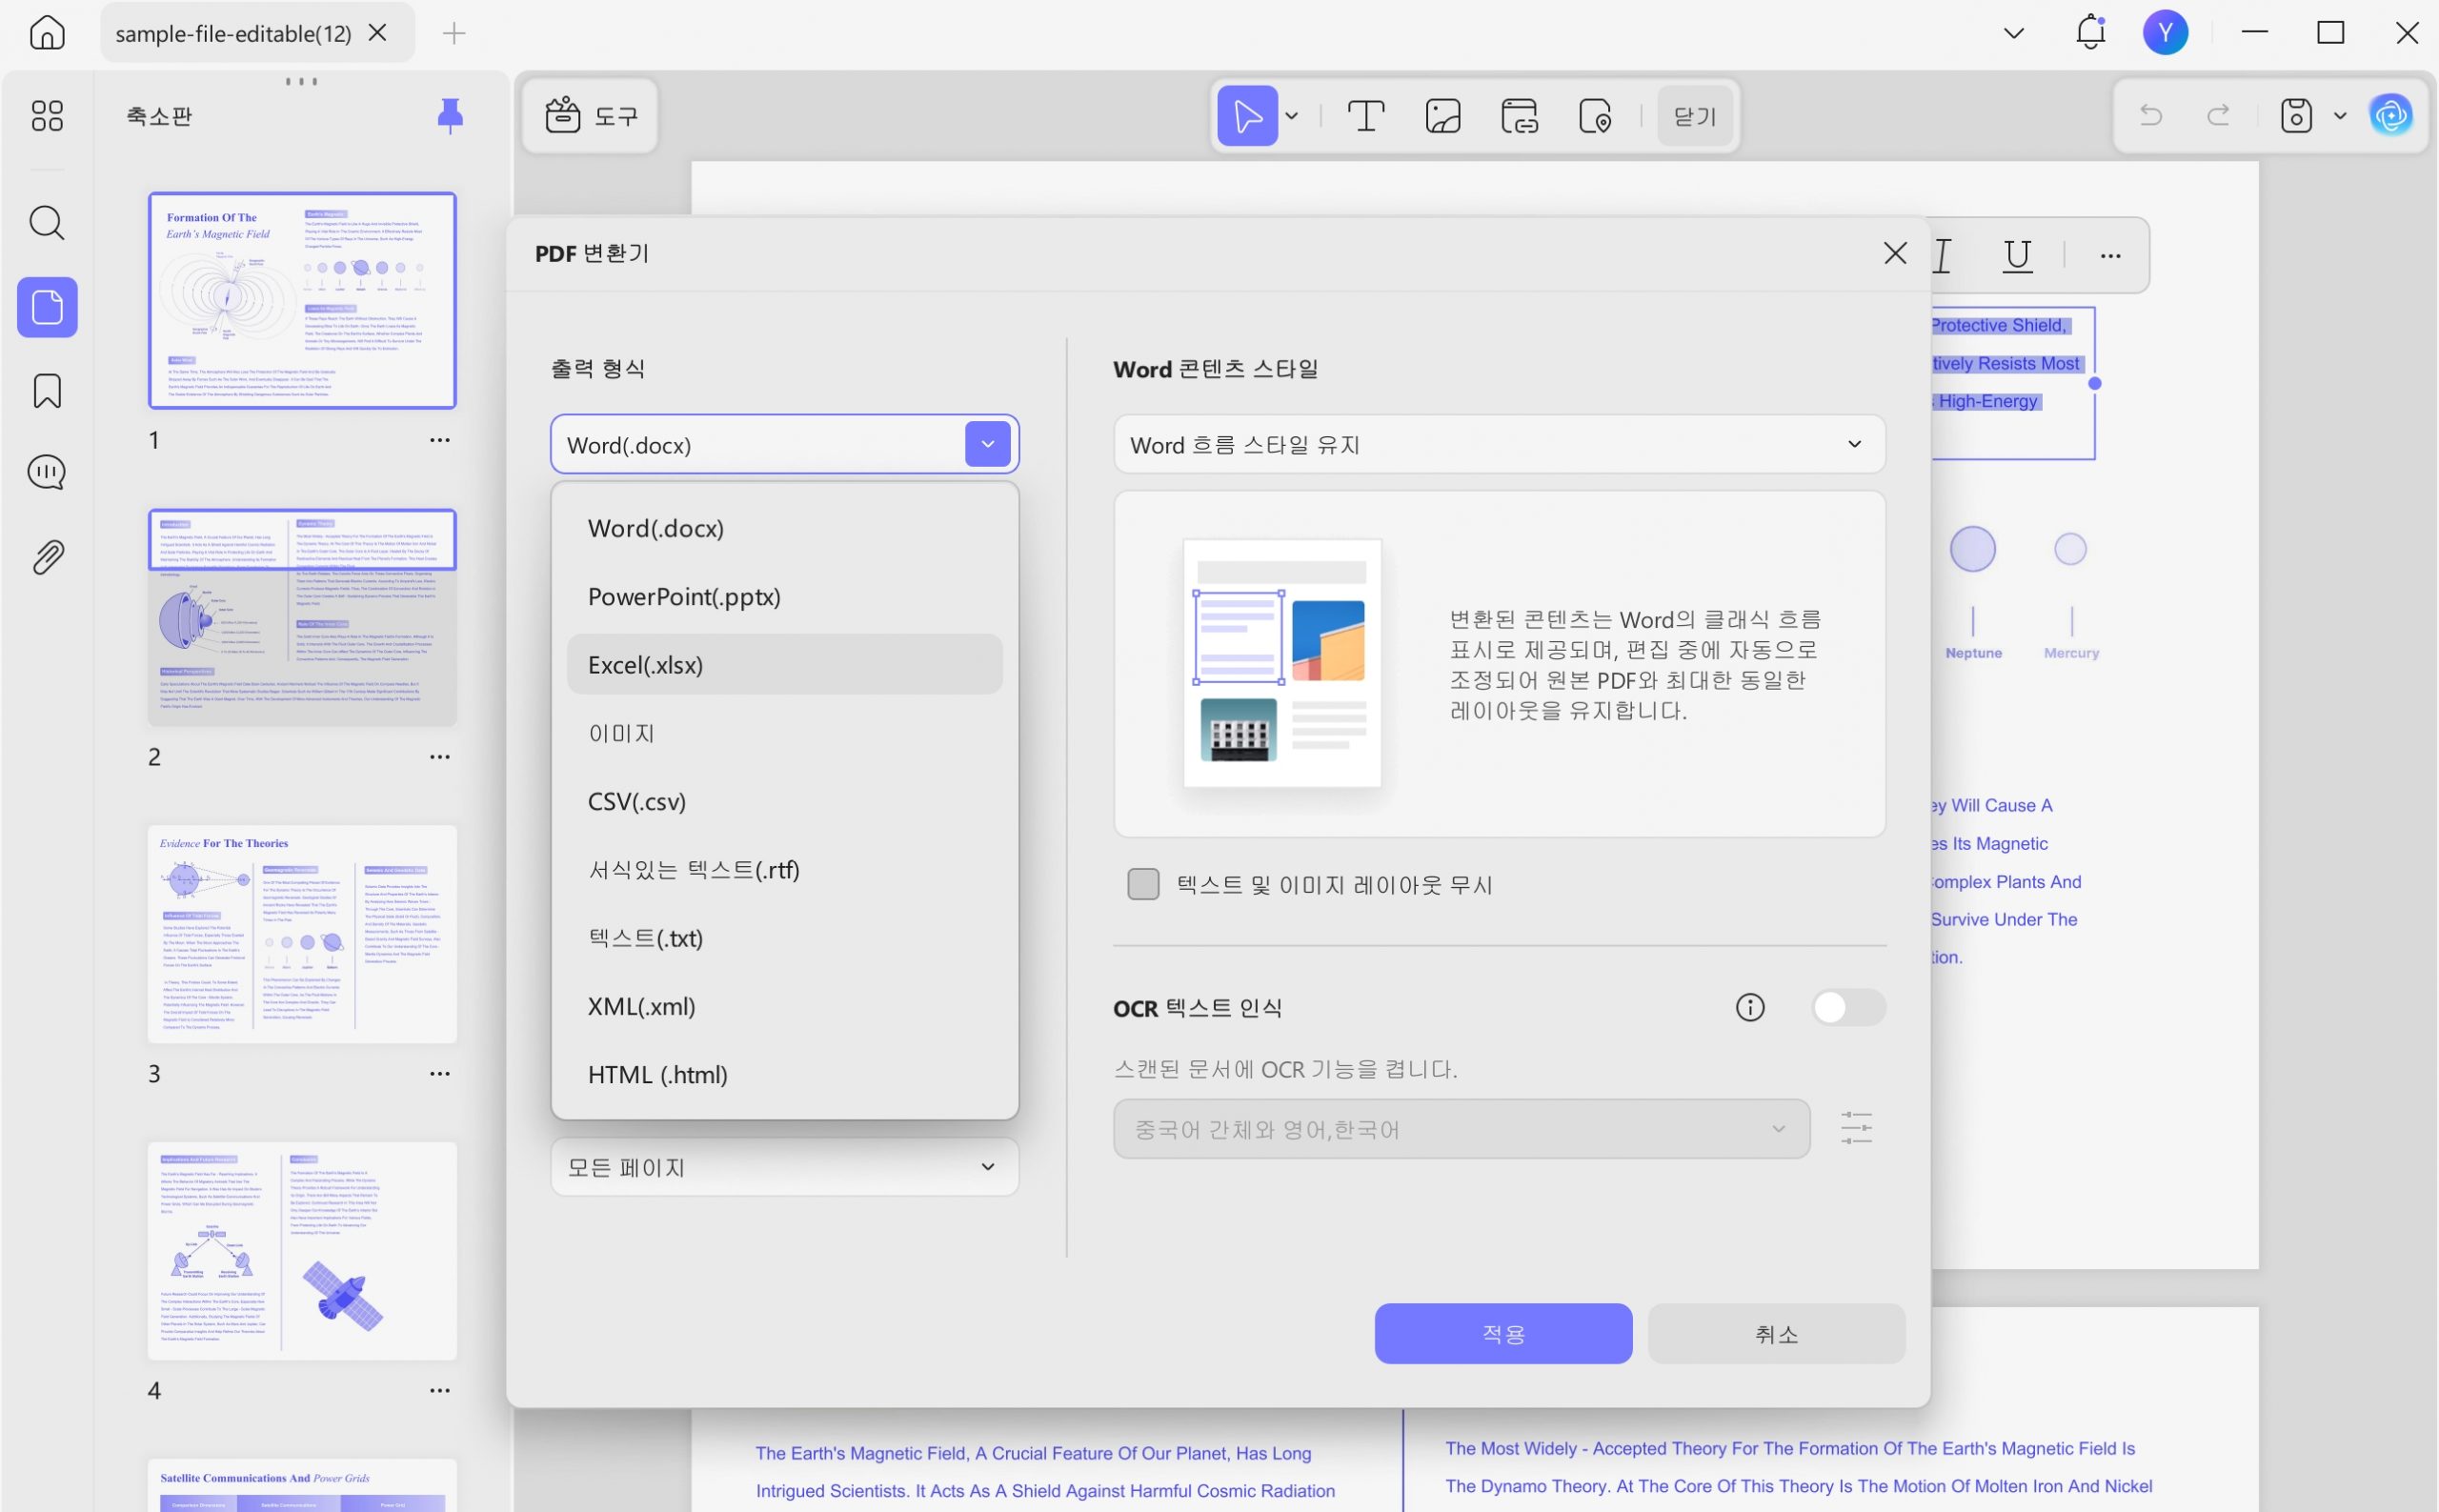Close the PDF 변환기 dialog

pyautogui.click(x=1895, y=253)
